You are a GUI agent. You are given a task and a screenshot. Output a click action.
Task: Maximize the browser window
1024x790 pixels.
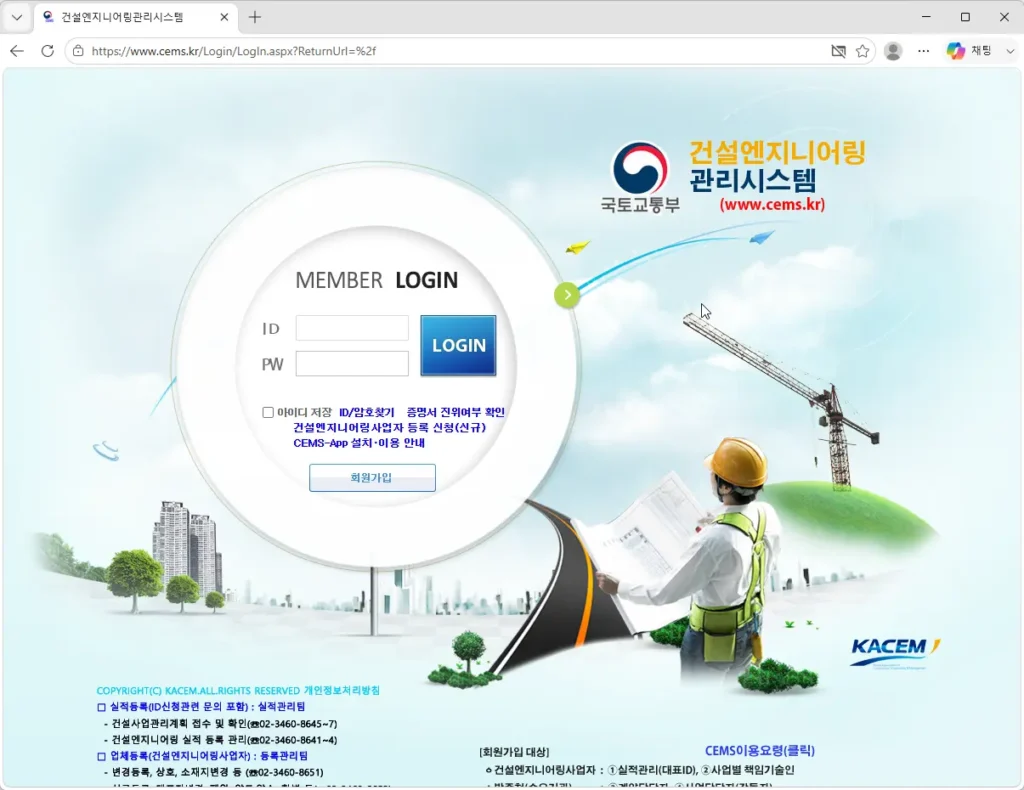(x=965, y=17)
